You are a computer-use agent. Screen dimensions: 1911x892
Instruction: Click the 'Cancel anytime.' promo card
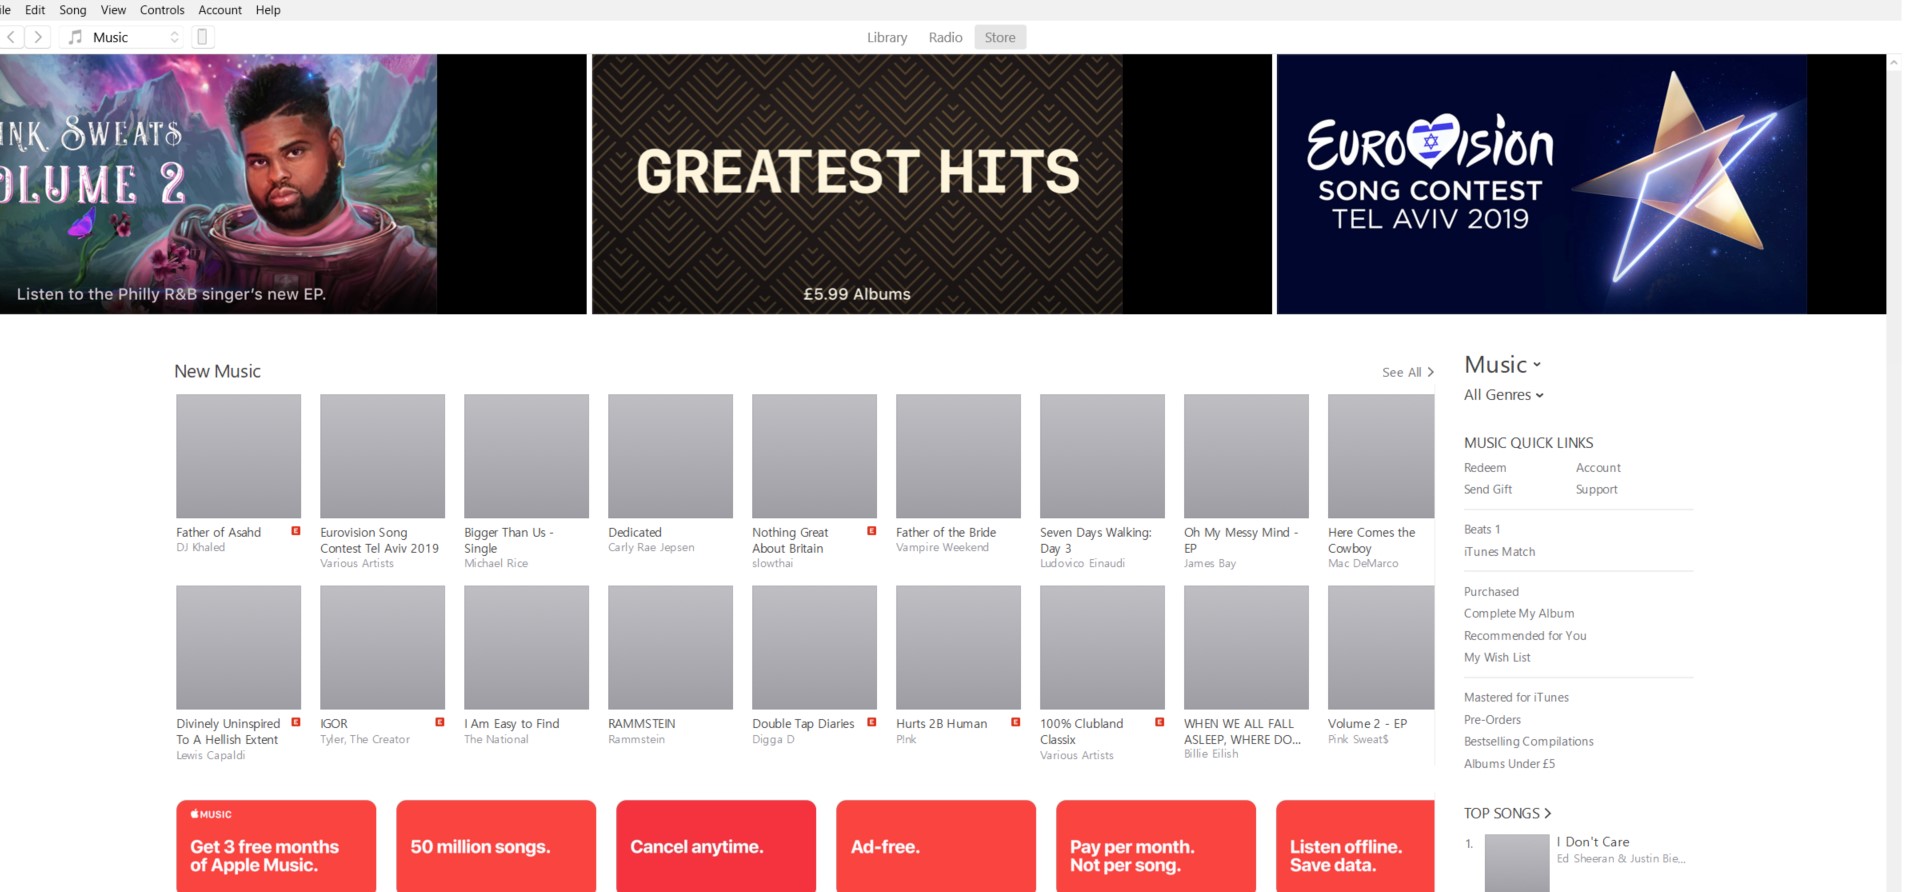[716, 846]
